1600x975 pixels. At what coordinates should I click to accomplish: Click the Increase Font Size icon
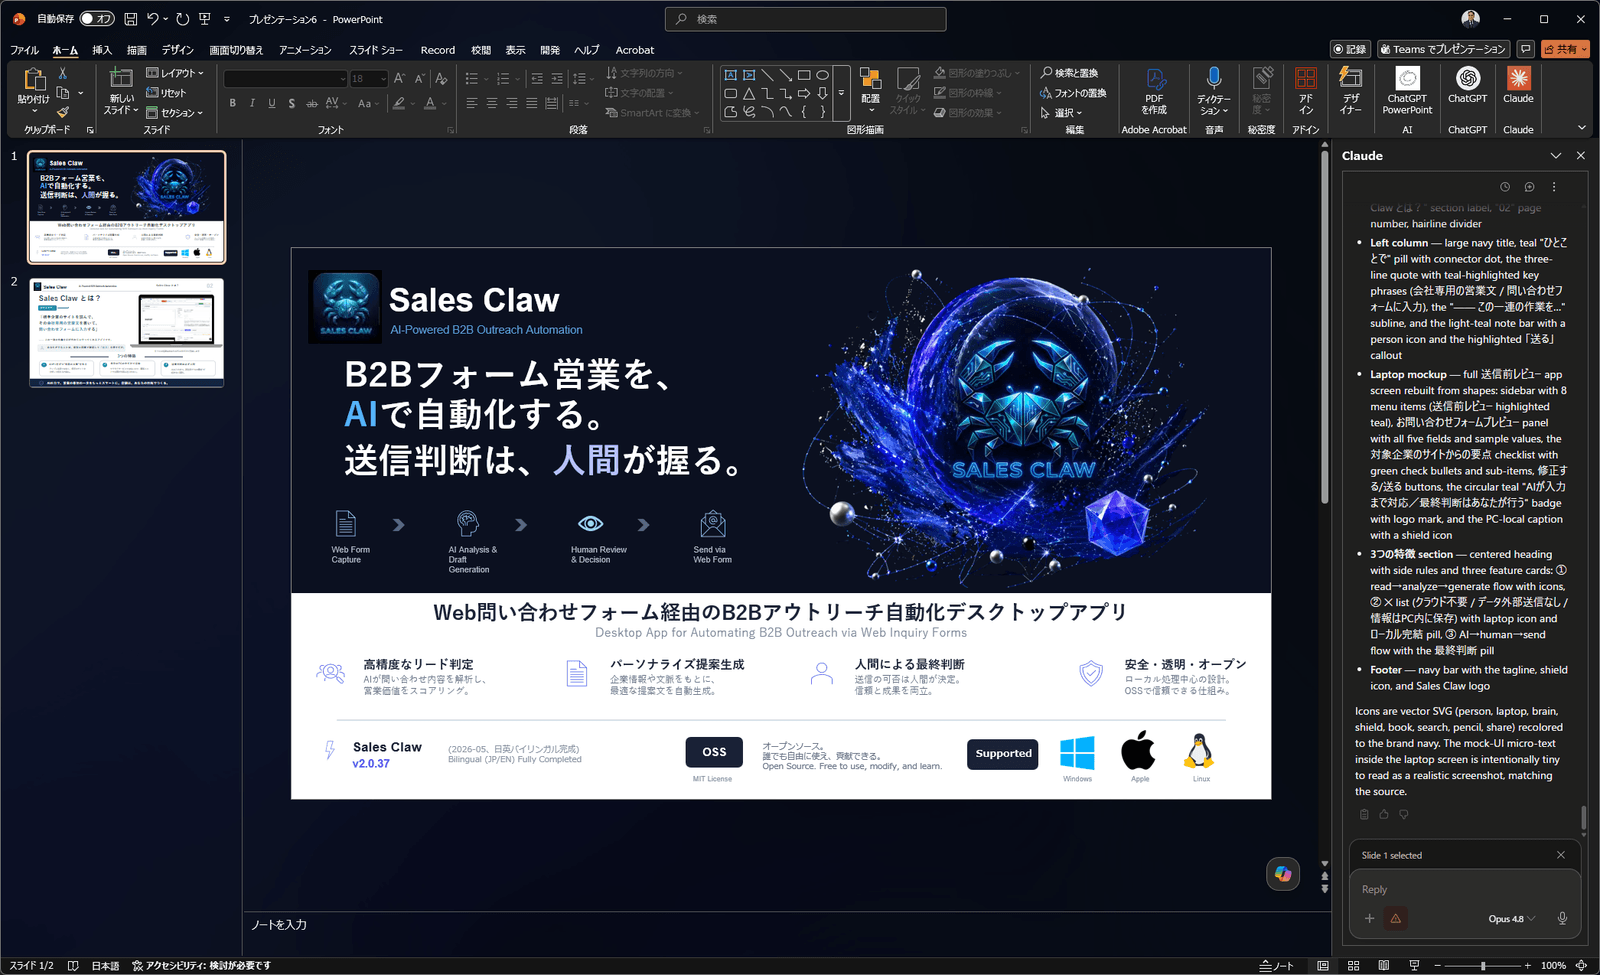[x=399, y=79]
